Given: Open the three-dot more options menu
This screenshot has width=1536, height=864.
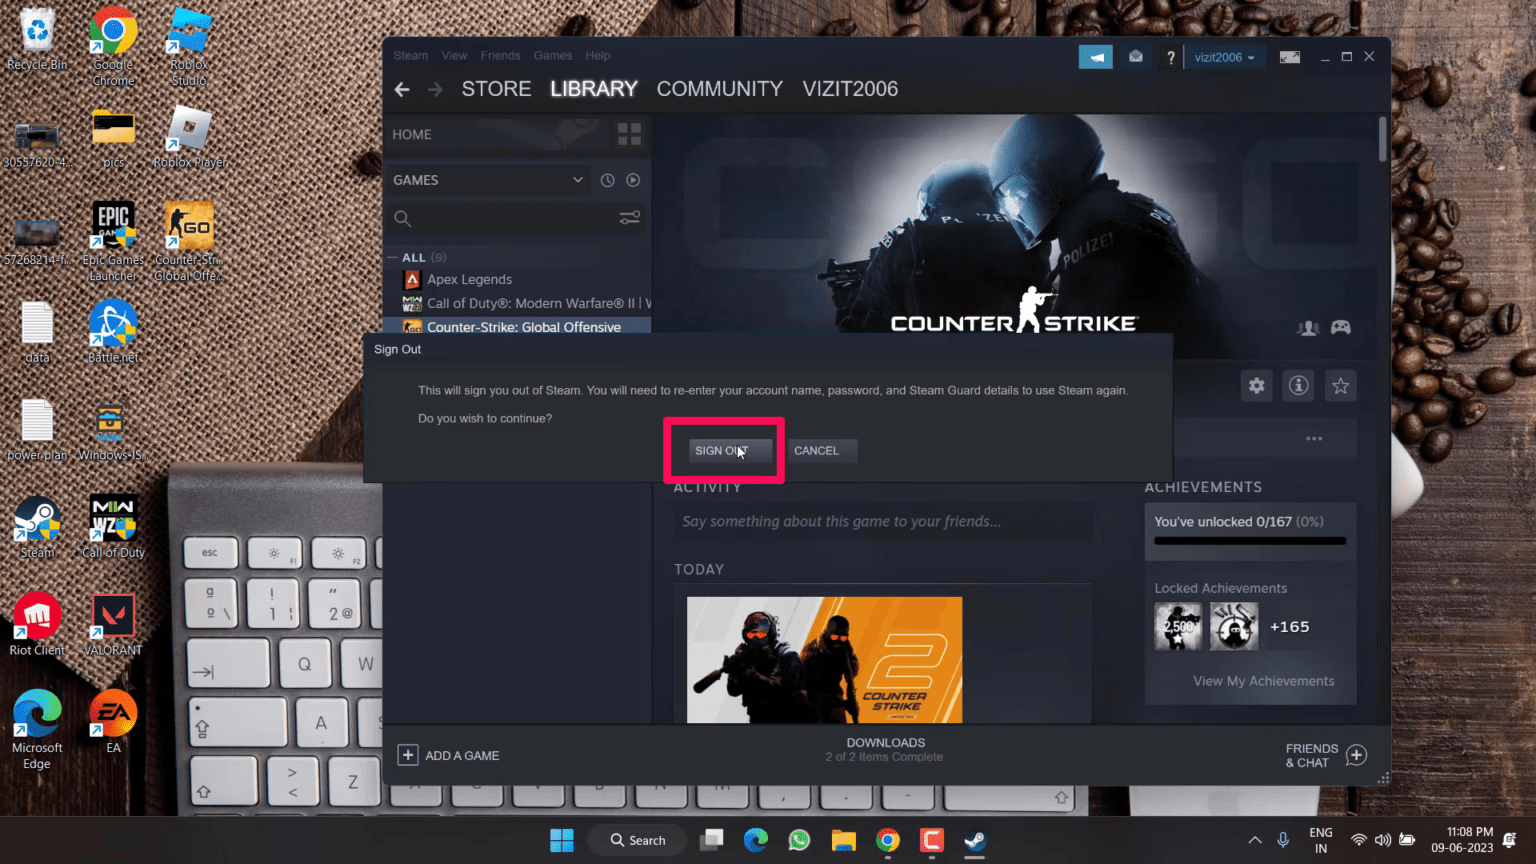Looking at the screenshot, I should [x=1314, y=439].
